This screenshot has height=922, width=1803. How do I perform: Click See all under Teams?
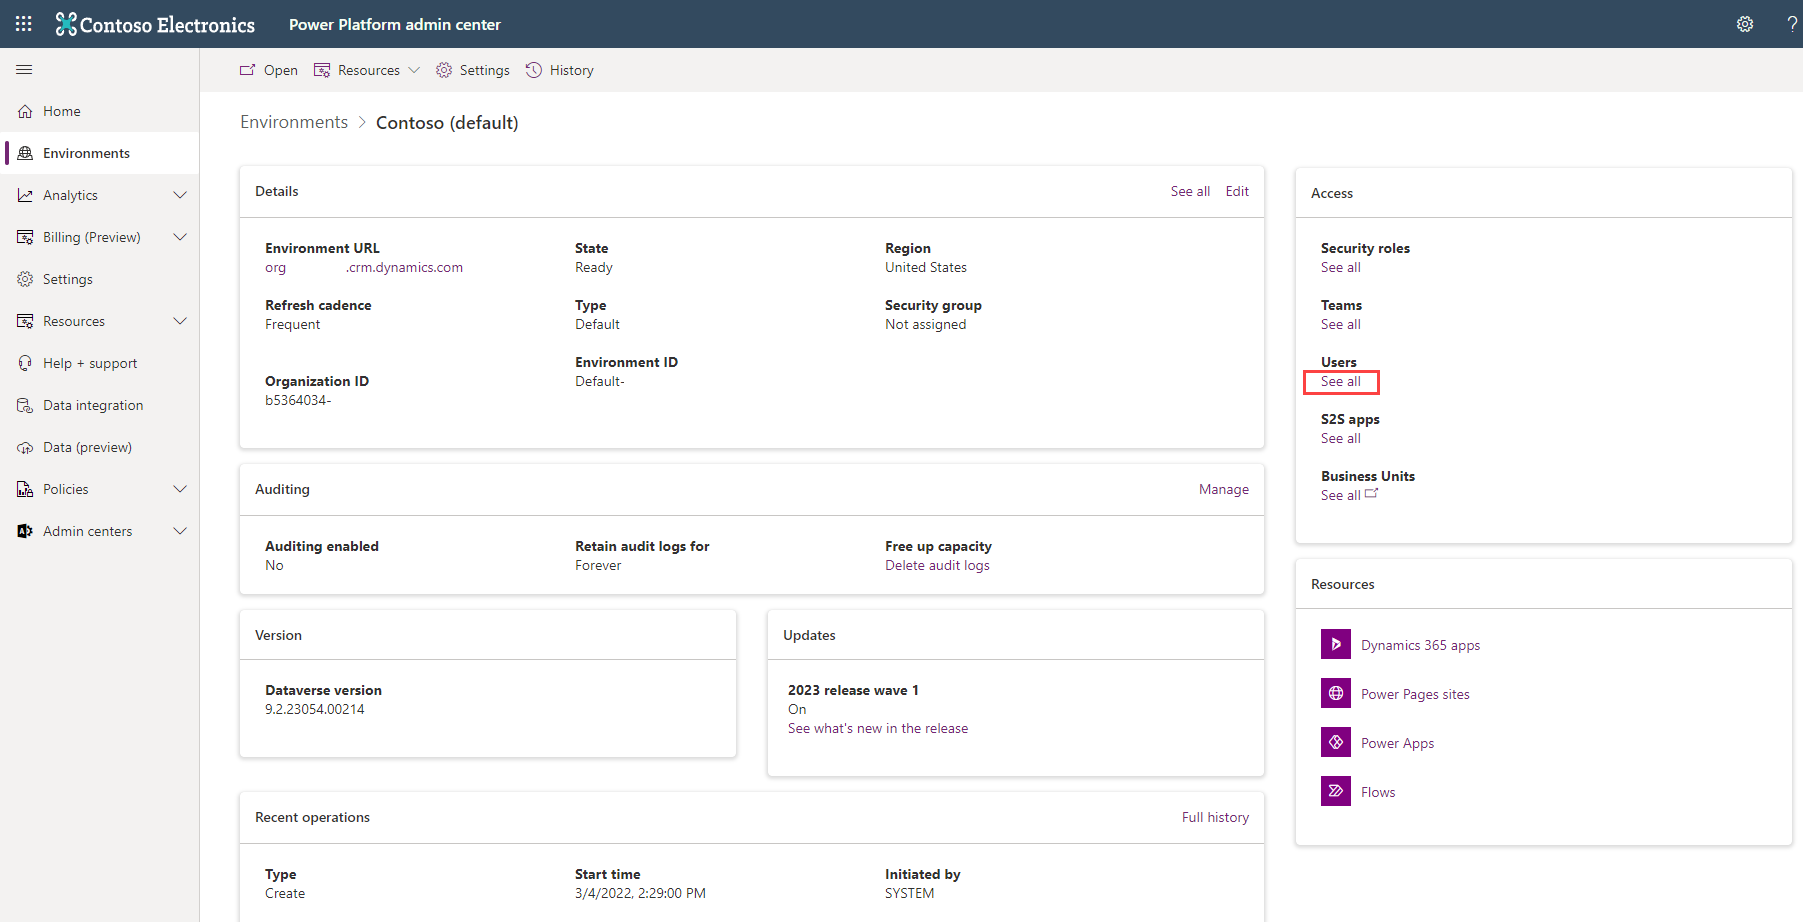click(x=1340, y=324)
